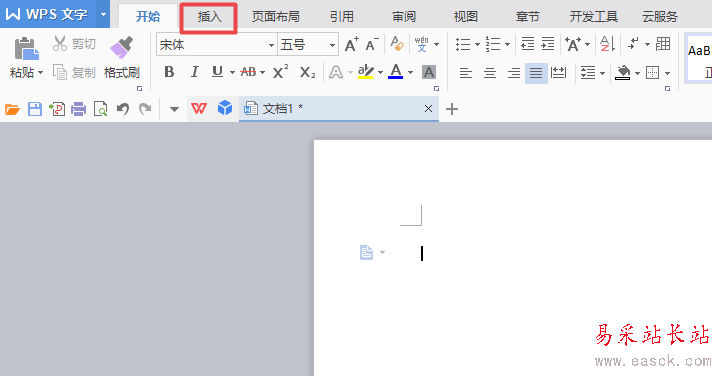Click the print icon
This screenshot has width=712, height=376.
pyautogui.click(x=79, y=109)
